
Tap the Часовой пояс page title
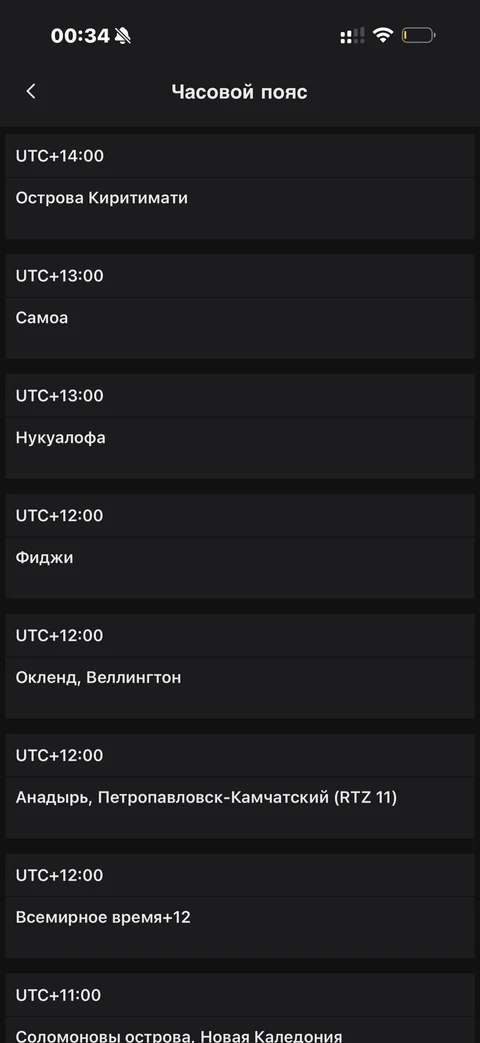(x=239, y=92)
